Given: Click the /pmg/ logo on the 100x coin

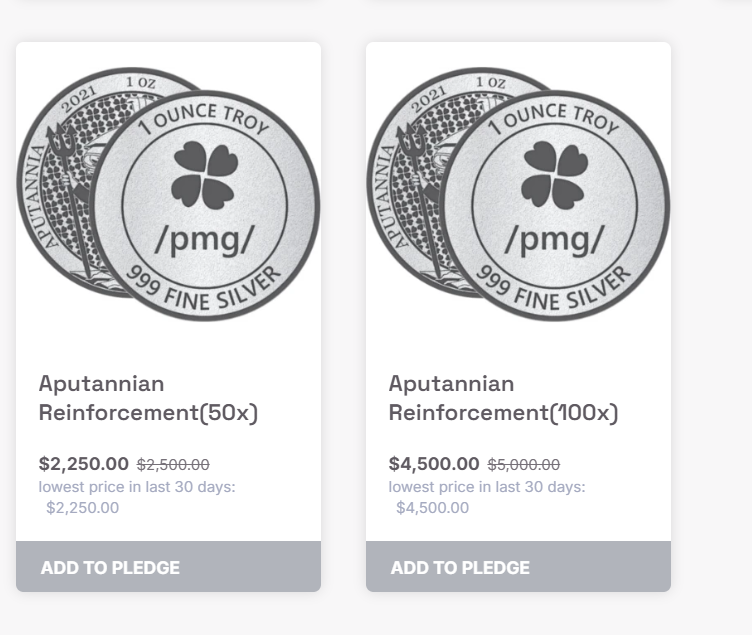Looking at the screenshot, I should [554, 239].
